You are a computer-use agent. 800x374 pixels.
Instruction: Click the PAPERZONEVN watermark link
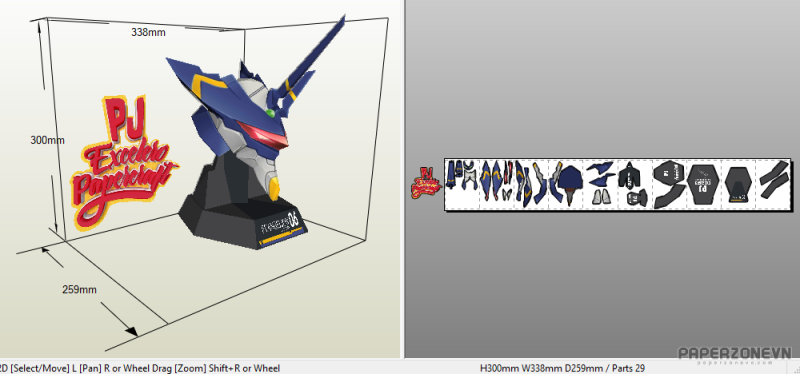click(735, 354)
